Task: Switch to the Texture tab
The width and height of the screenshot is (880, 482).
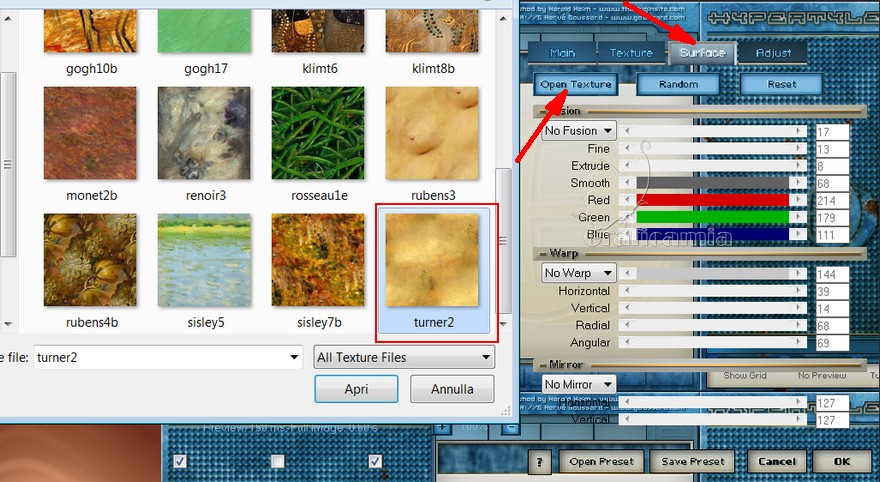Action: pyautogui.click(x=631, y=53)
